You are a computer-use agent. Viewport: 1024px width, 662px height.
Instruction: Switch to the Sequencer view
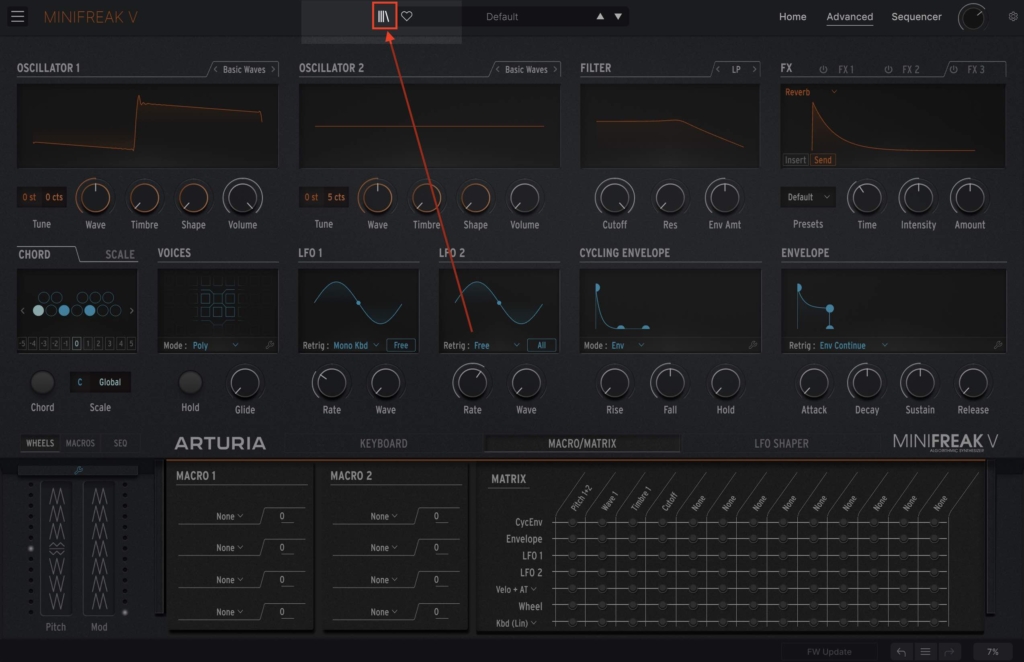click(916, 17)
